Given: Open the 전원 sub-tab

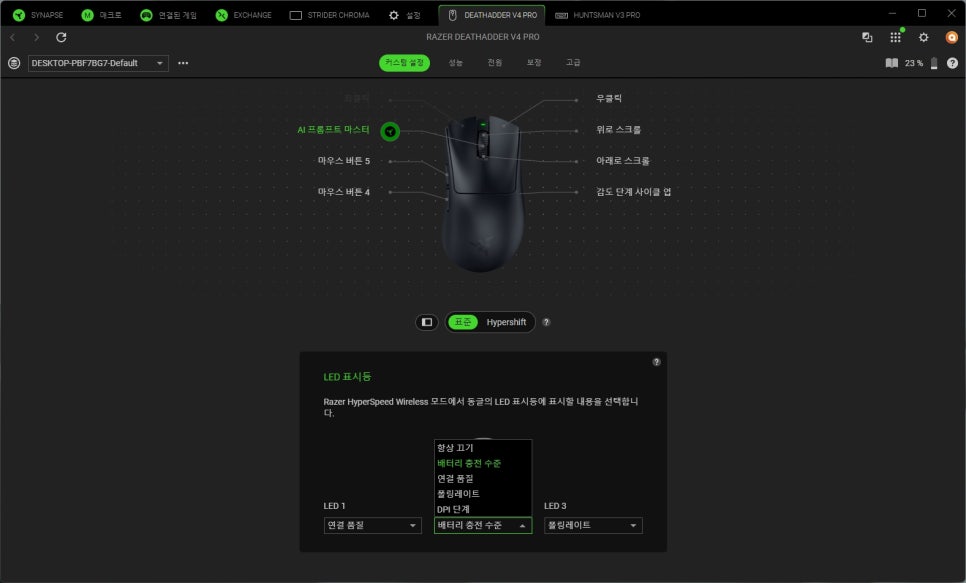Looking at the screenshot, I should (x=495, y=63).
